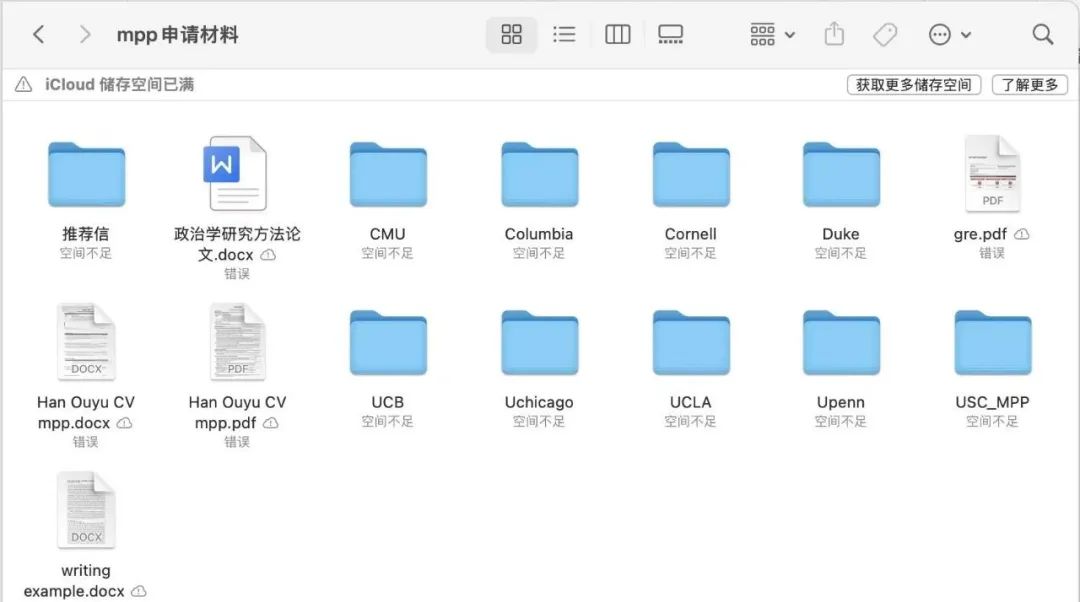Click the 了解更多 button
This screenshot has width=1080, height=602.
1030,85
